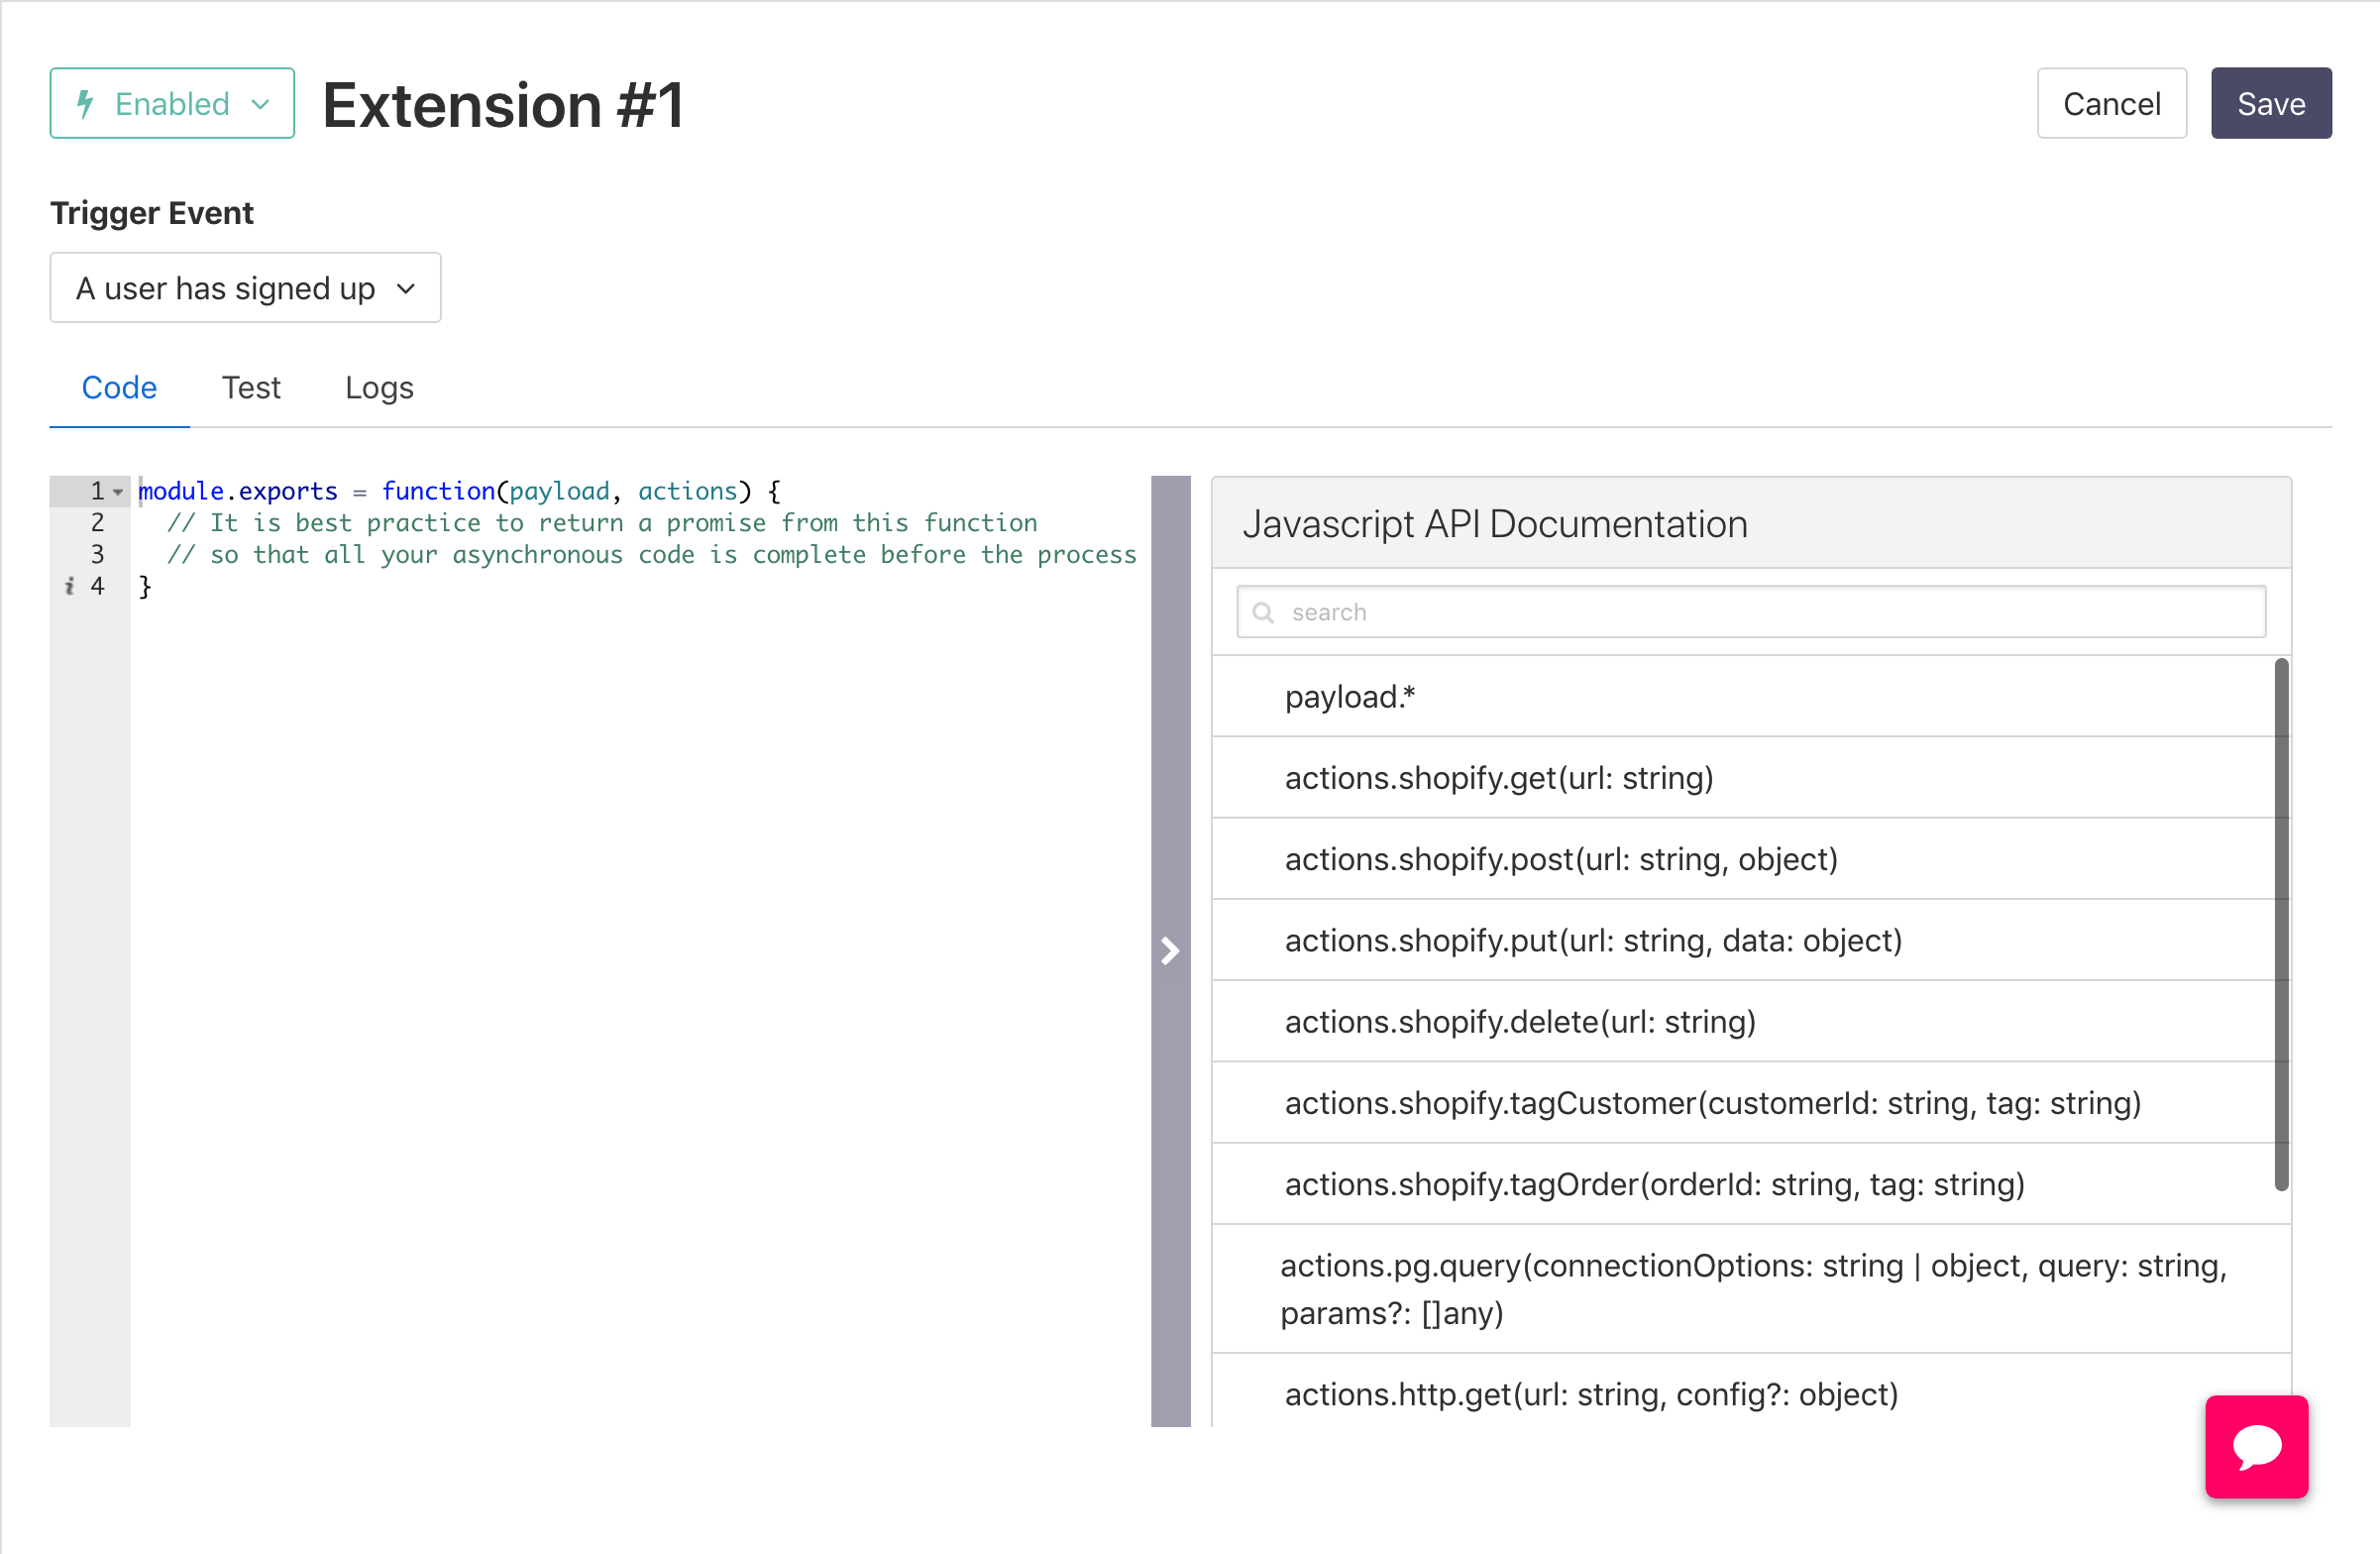Open the Logs tab

379,387
